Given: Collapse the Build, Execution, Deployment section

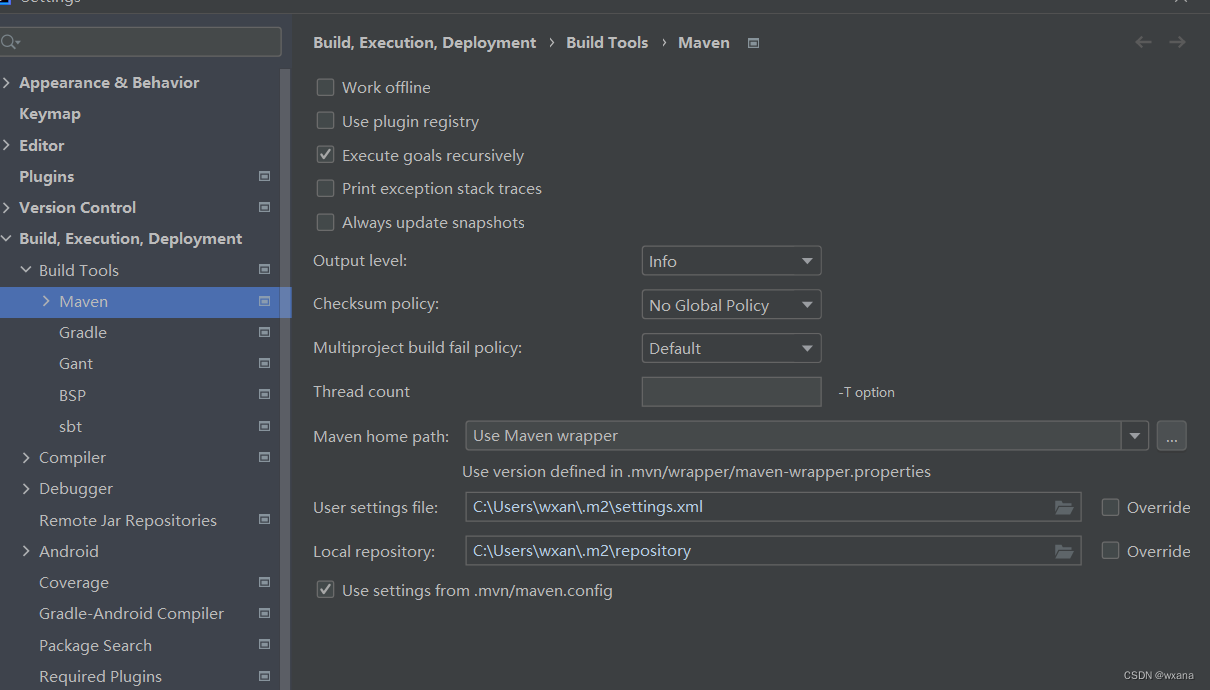Looking at the screenshot, I should point(7,238).
